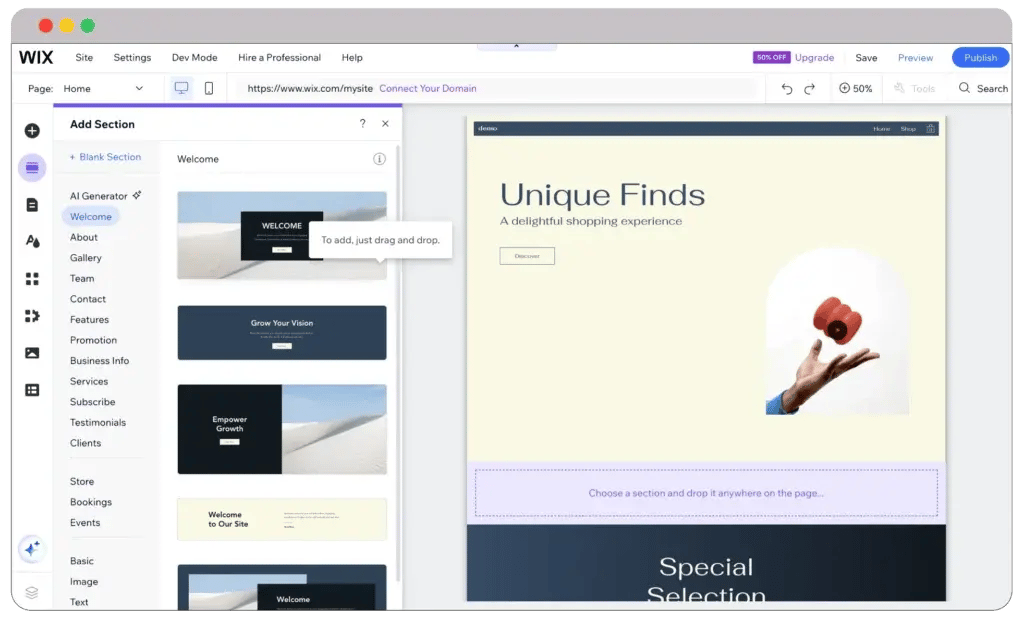Open the 50% zoom control
The width and height of the screenshot is (1024, 621).
click(x=855, y=89)
